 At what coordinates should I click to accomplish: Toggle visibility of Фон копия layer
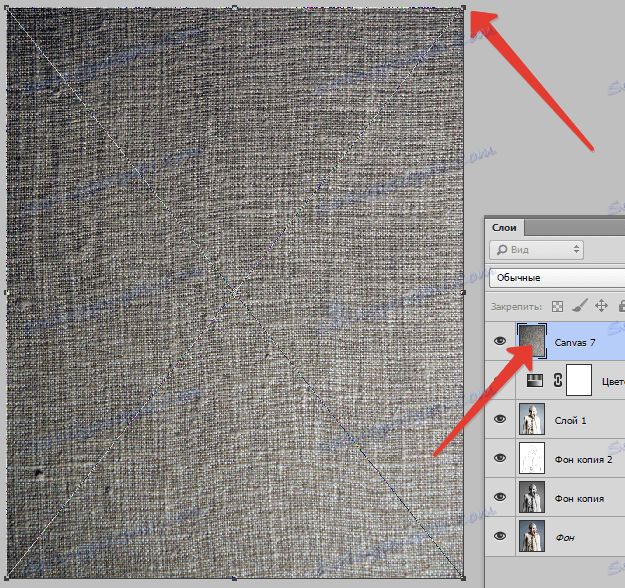[500, 497]
